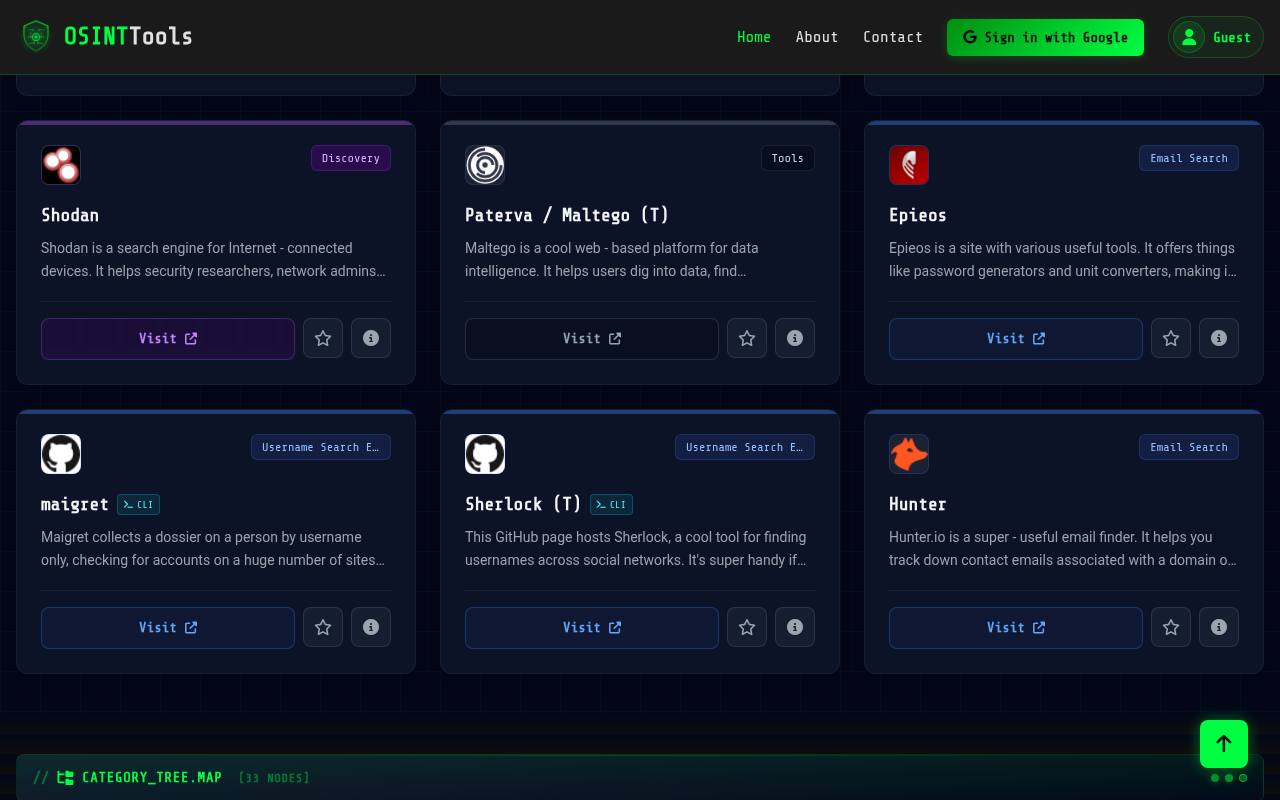Open the Guest account menu

1216,37
